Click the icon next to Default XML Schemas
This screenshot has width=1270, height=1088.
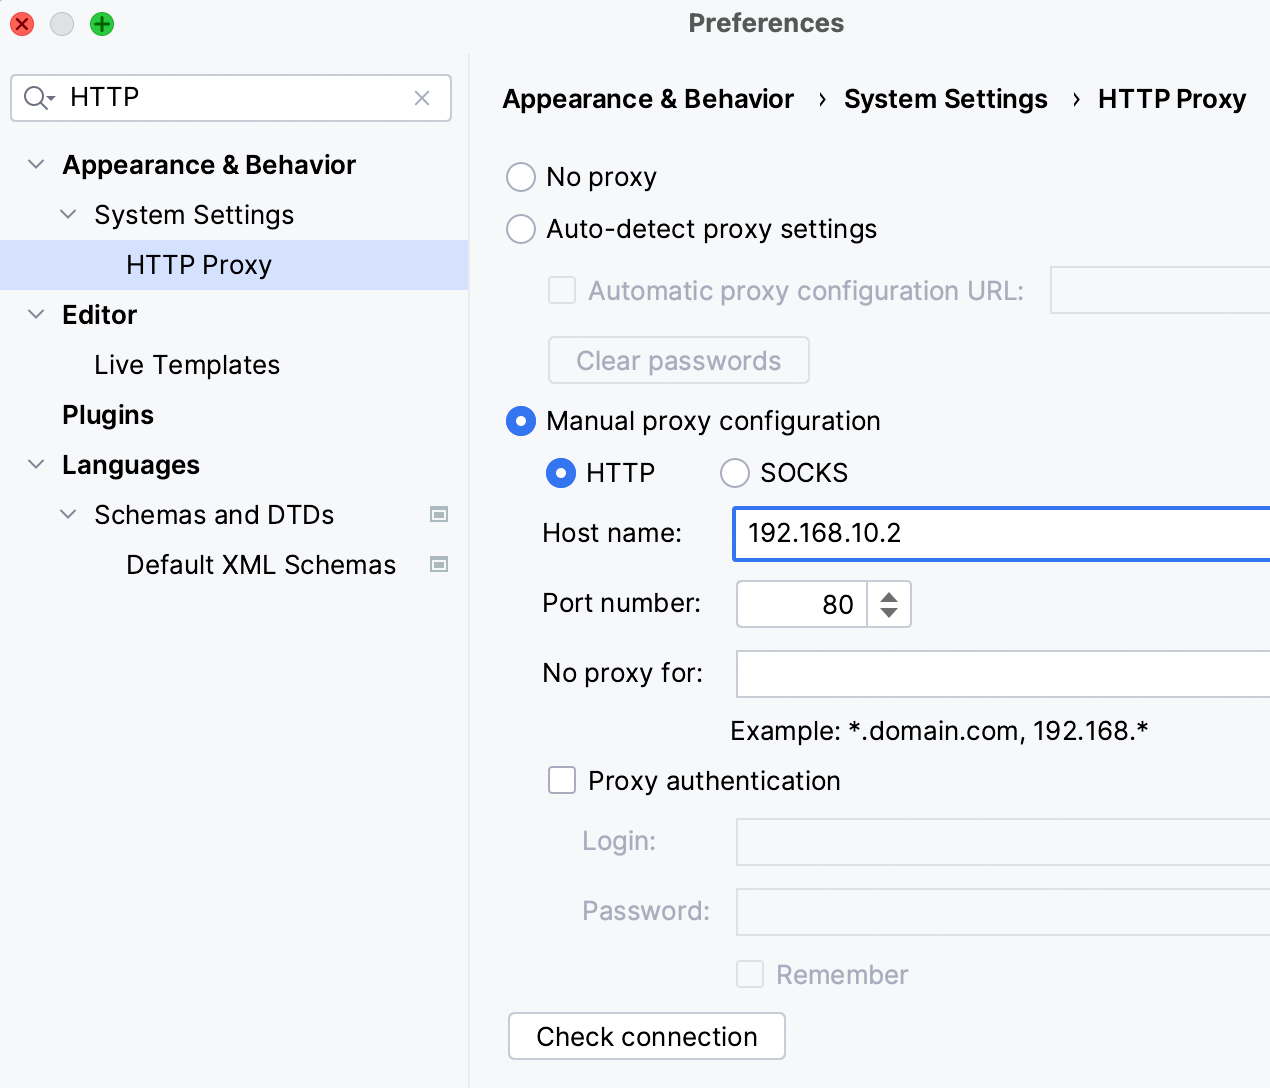coord(439,564)
